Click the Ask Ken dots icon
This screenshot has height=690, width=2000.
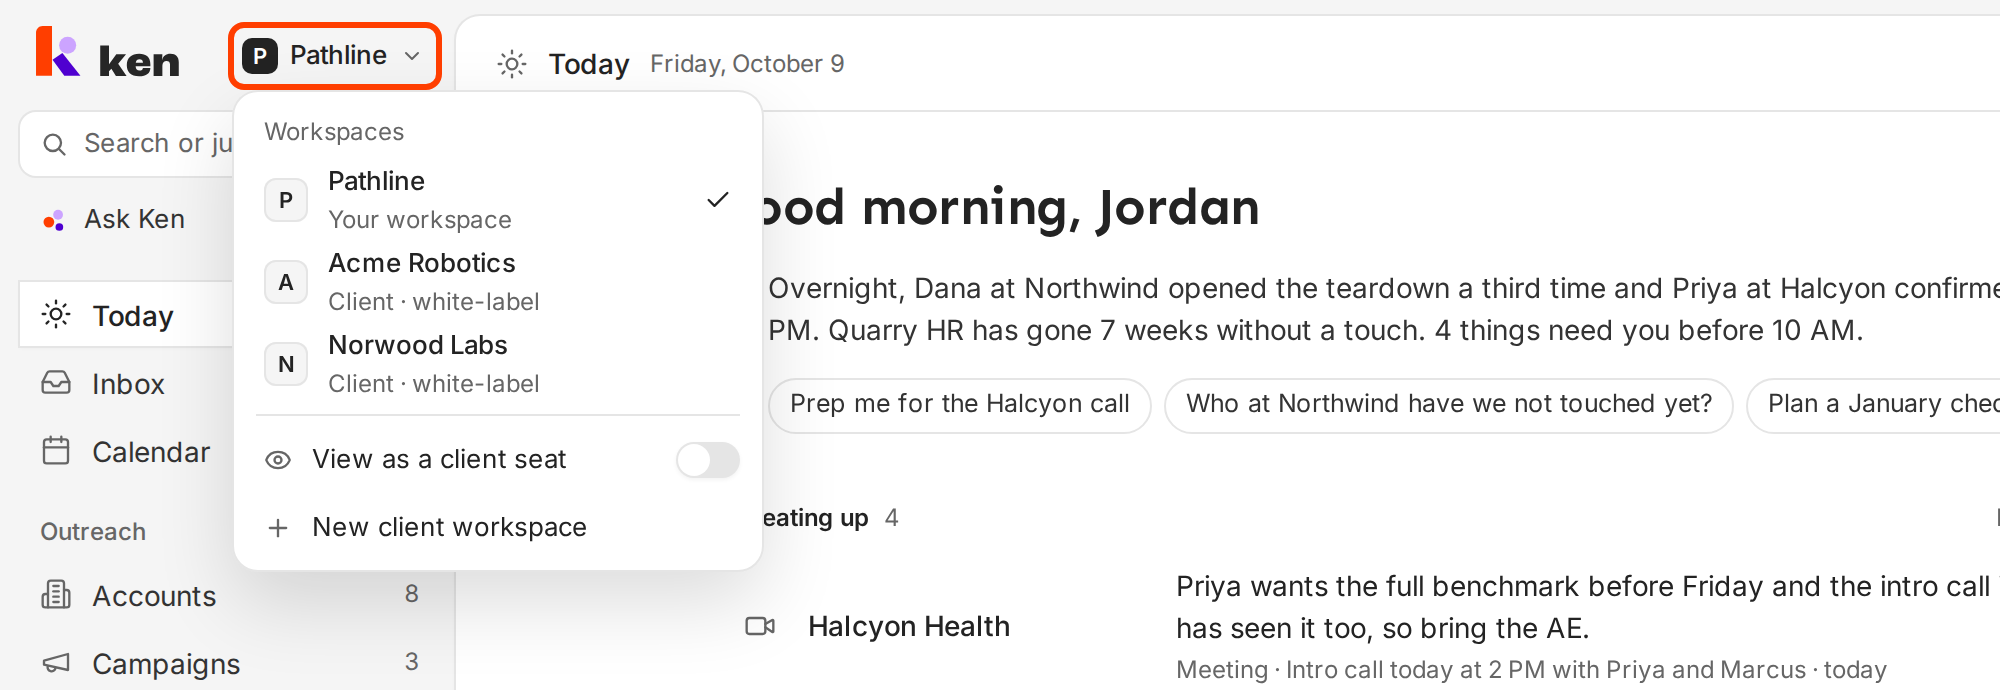(x=54, y=220)
